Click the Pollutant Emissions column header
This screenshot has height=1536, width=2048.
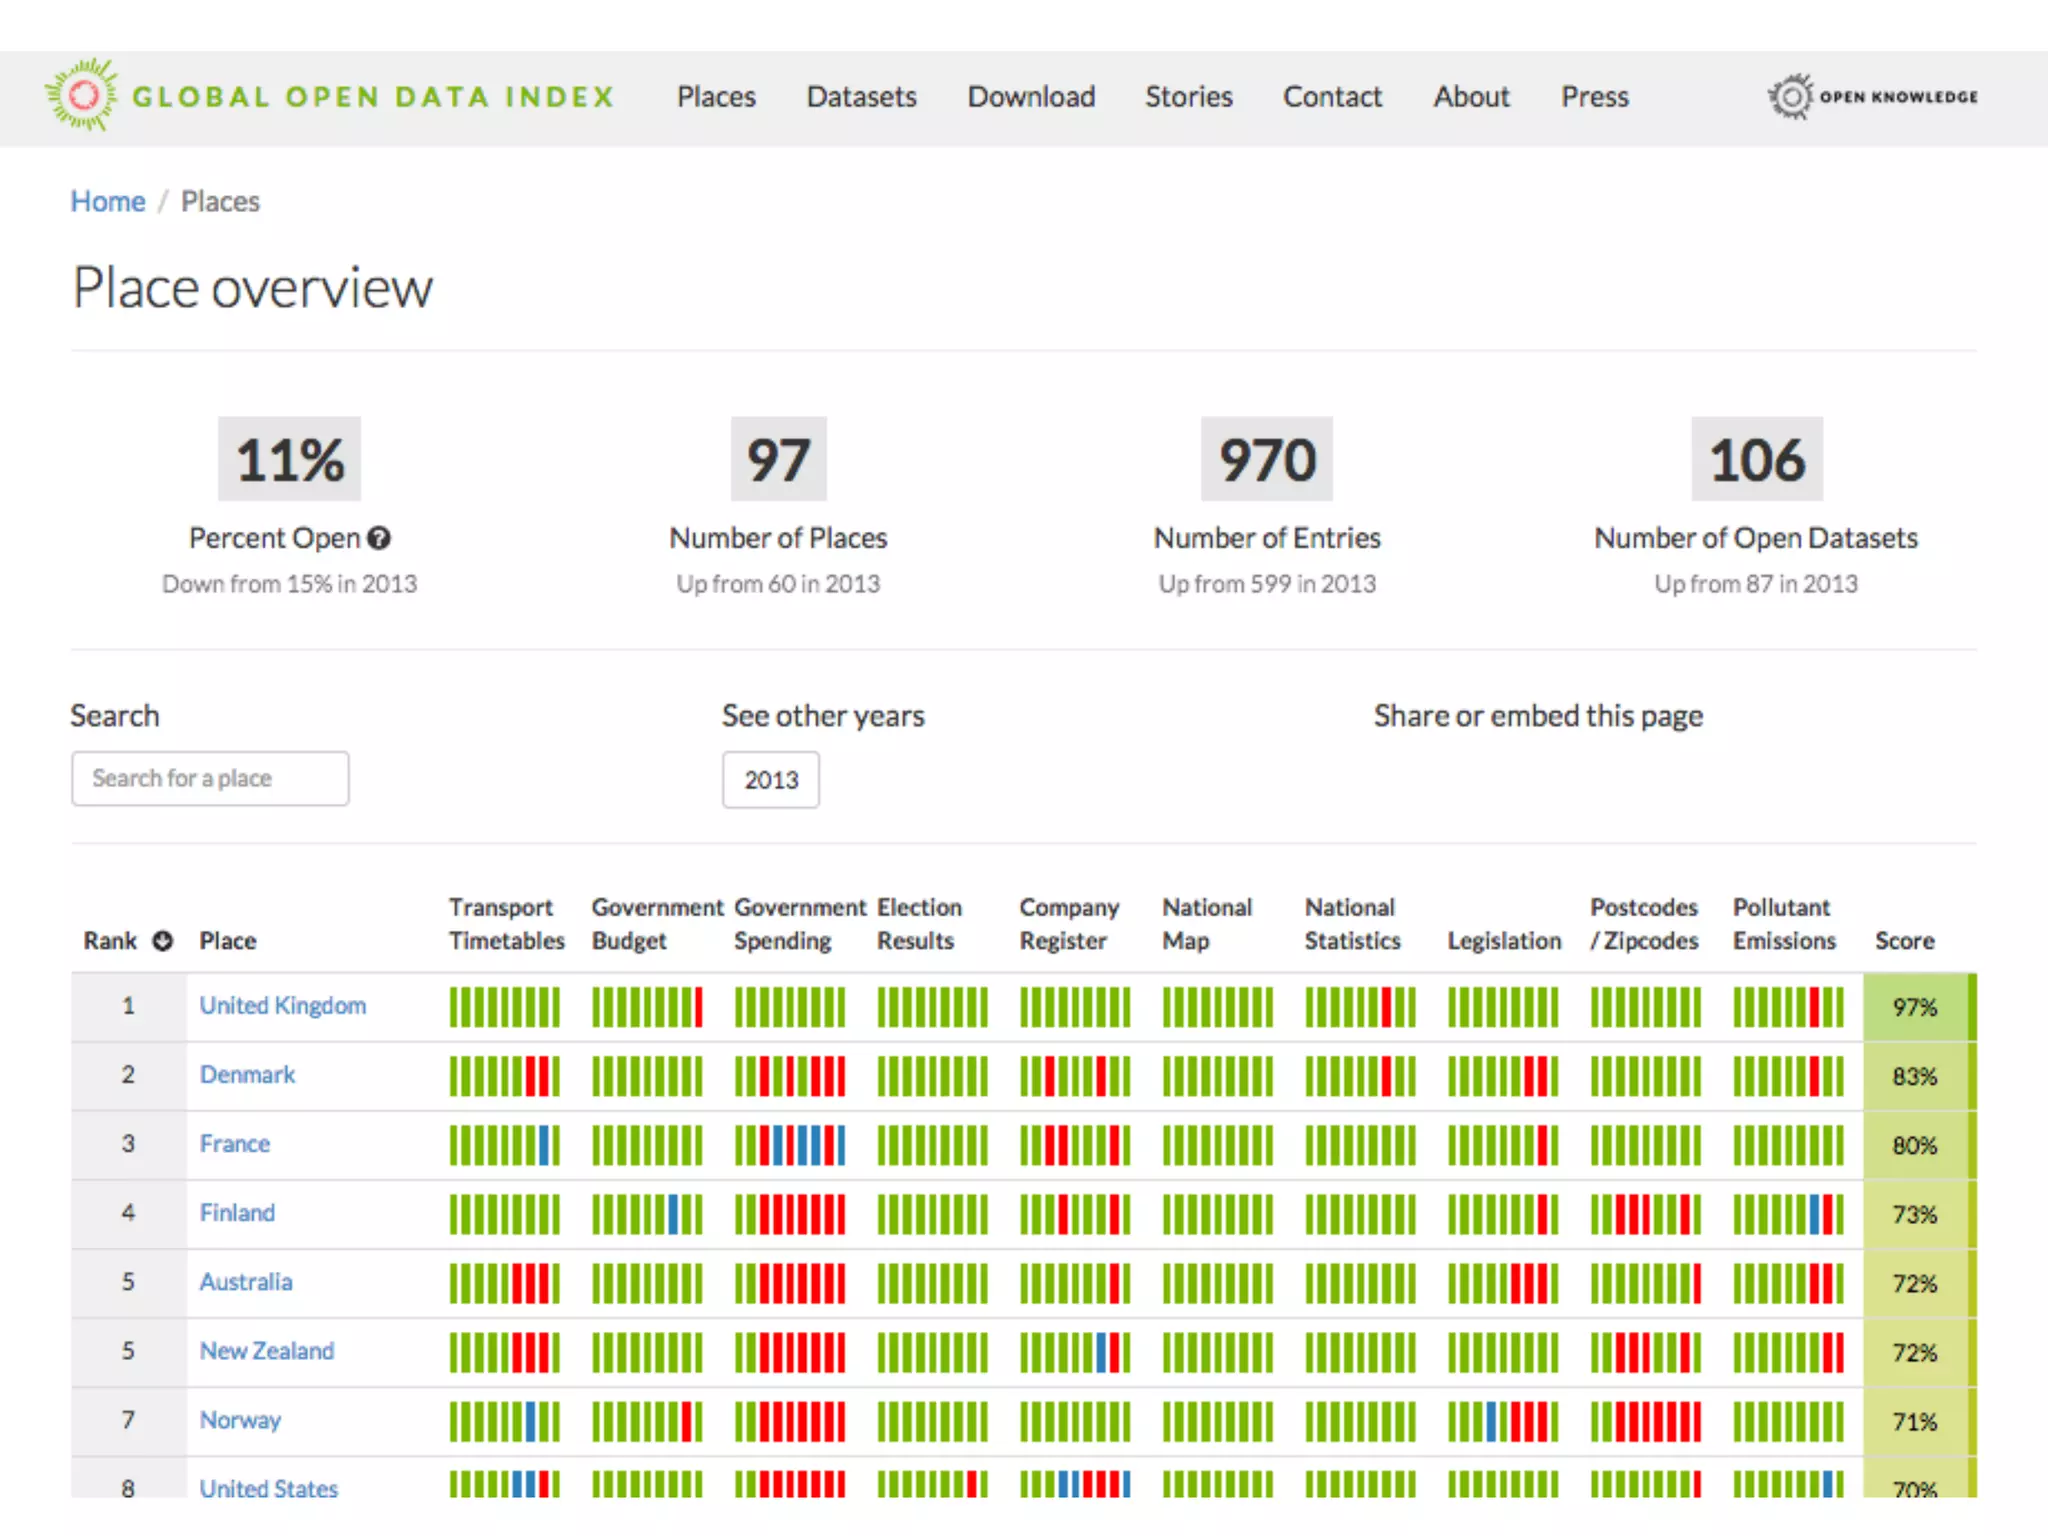pyautogui.click(x=1784, y=924)
